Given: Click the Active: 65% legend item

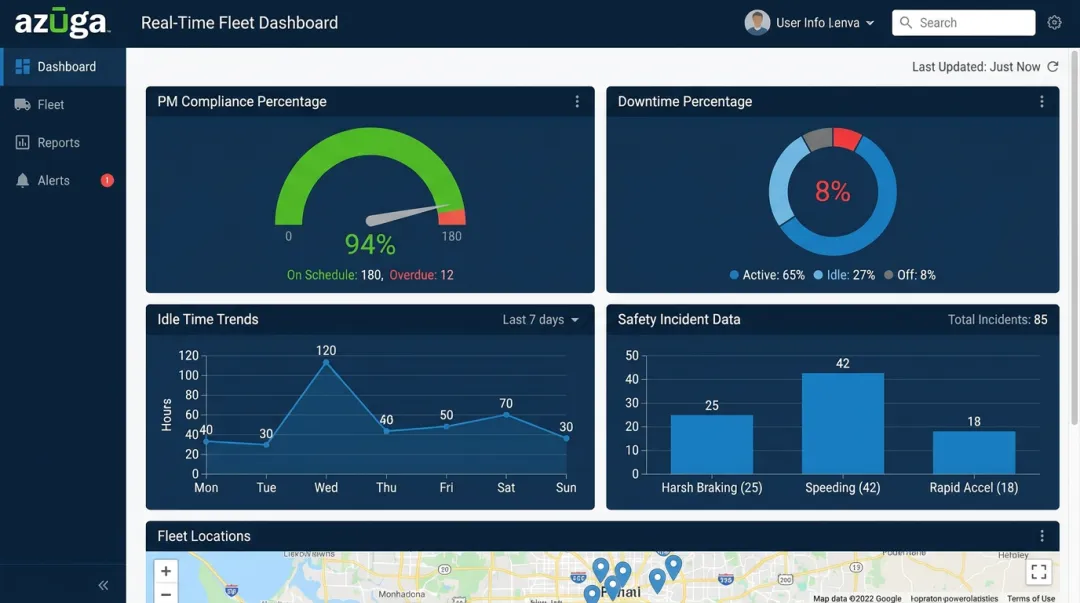Looking at the screenshot, I should pyautogui.click(x=767, y=275).
